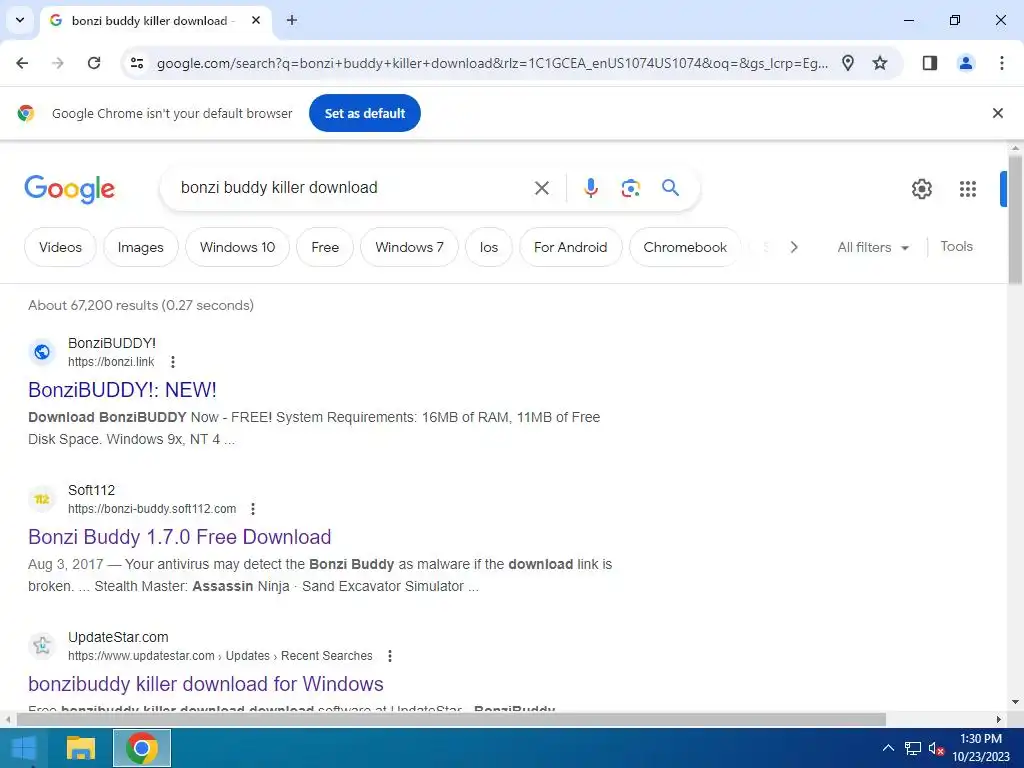Open more options for bonzi.link result
1024x768 pixels.
tap(172, 362)
